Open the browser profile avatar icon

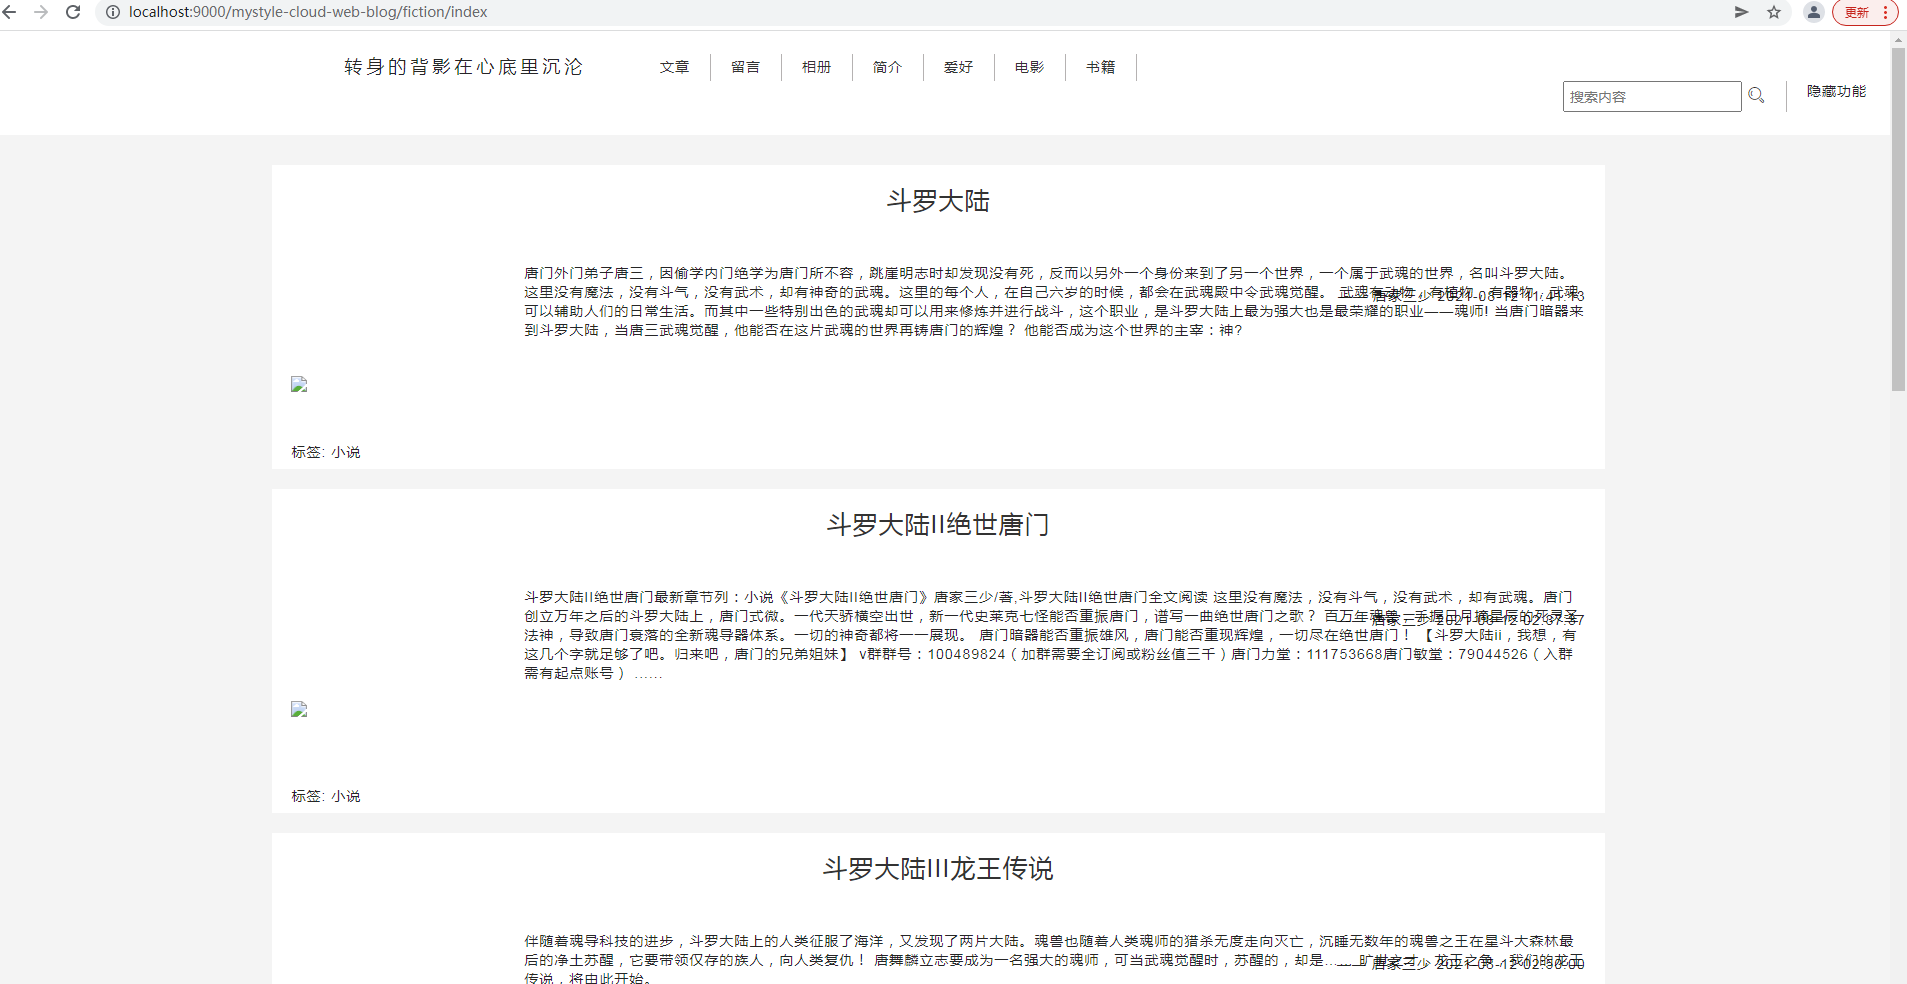[x=1813, y=12]
